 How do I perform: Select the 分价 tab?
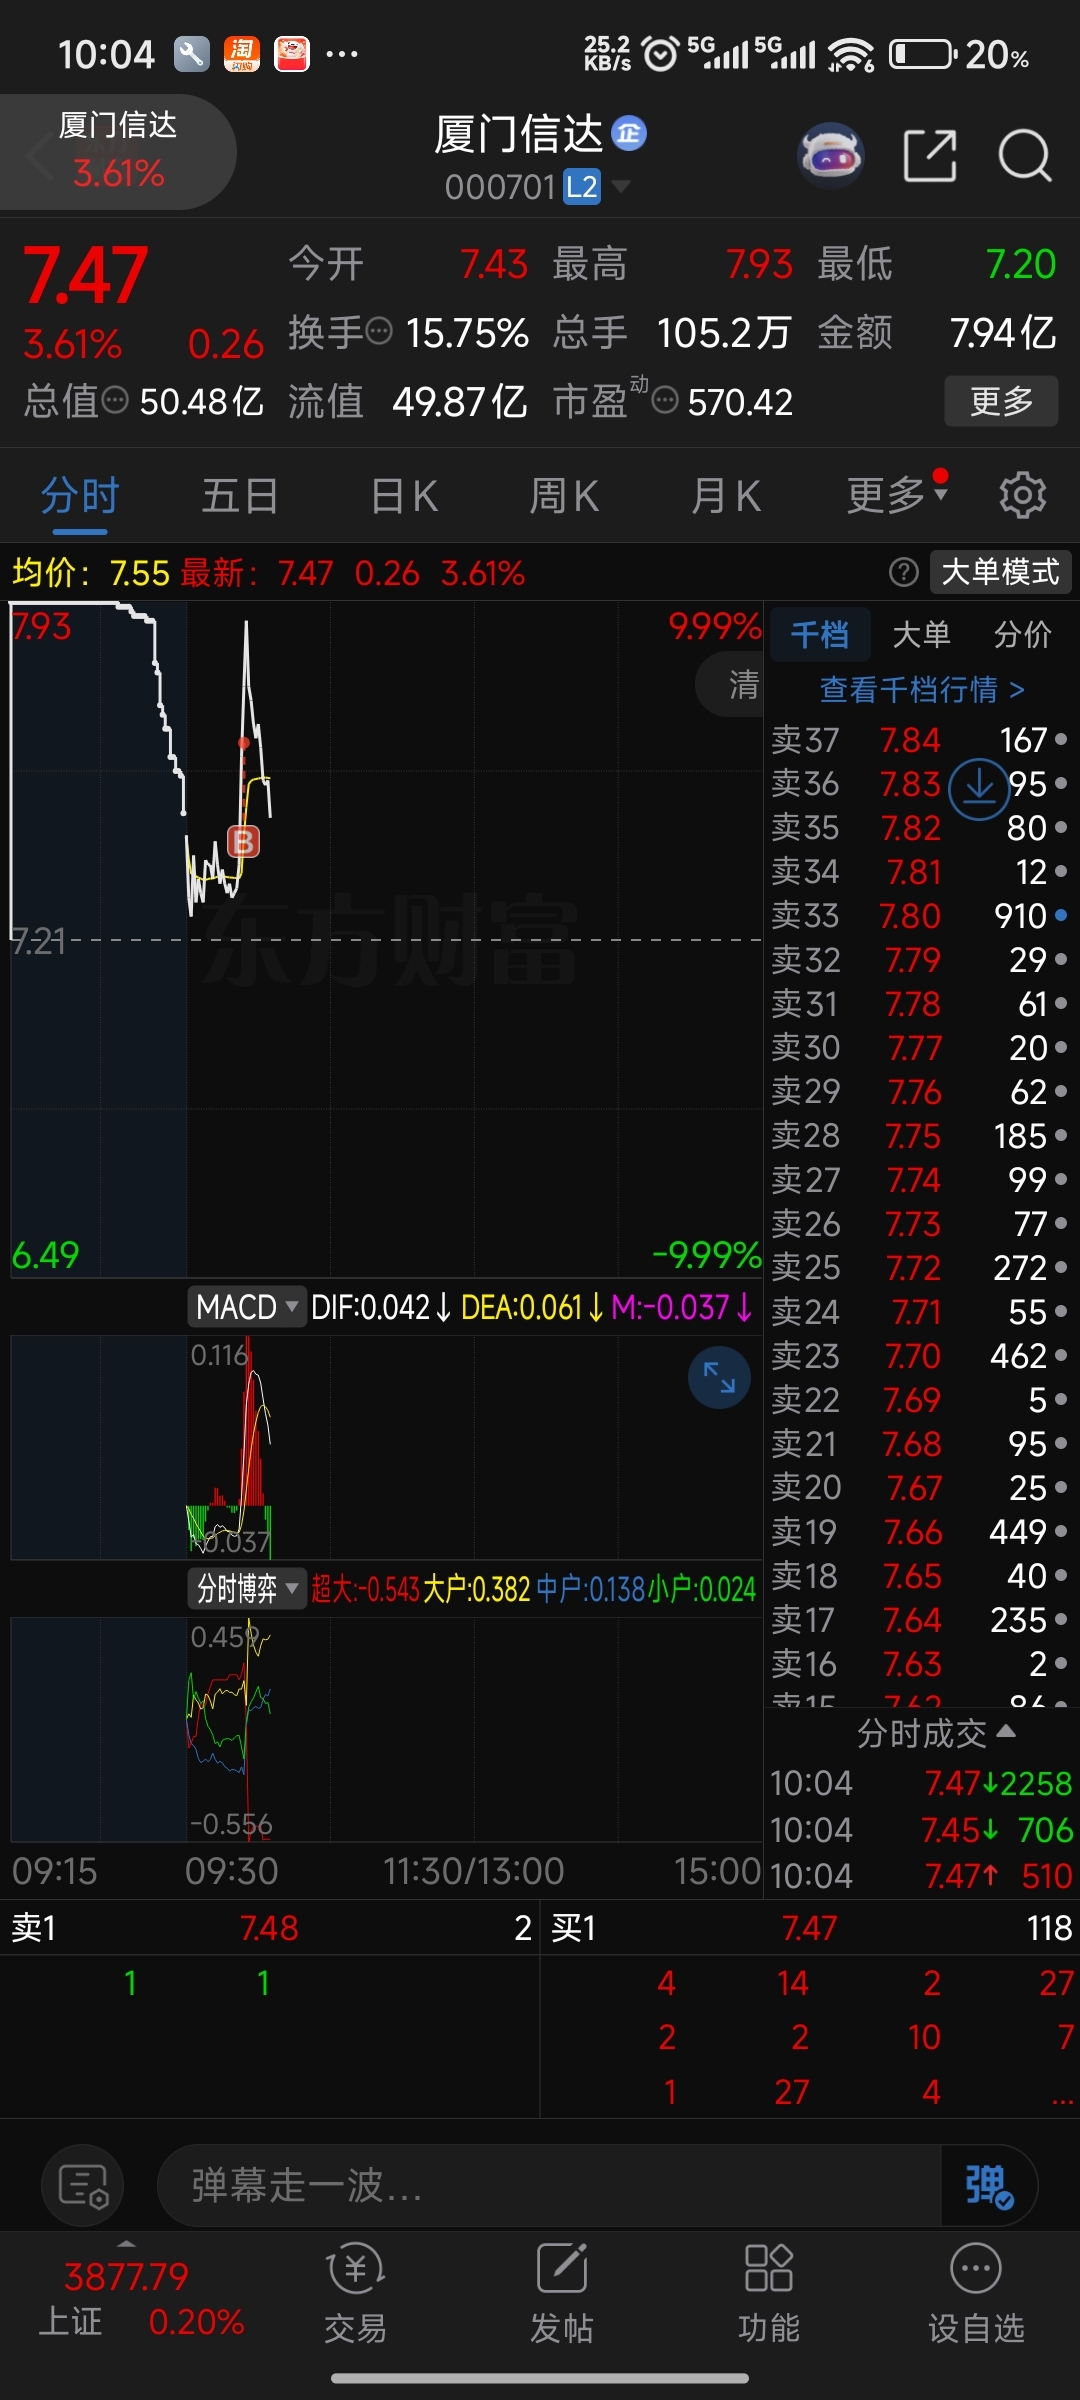1023,634
